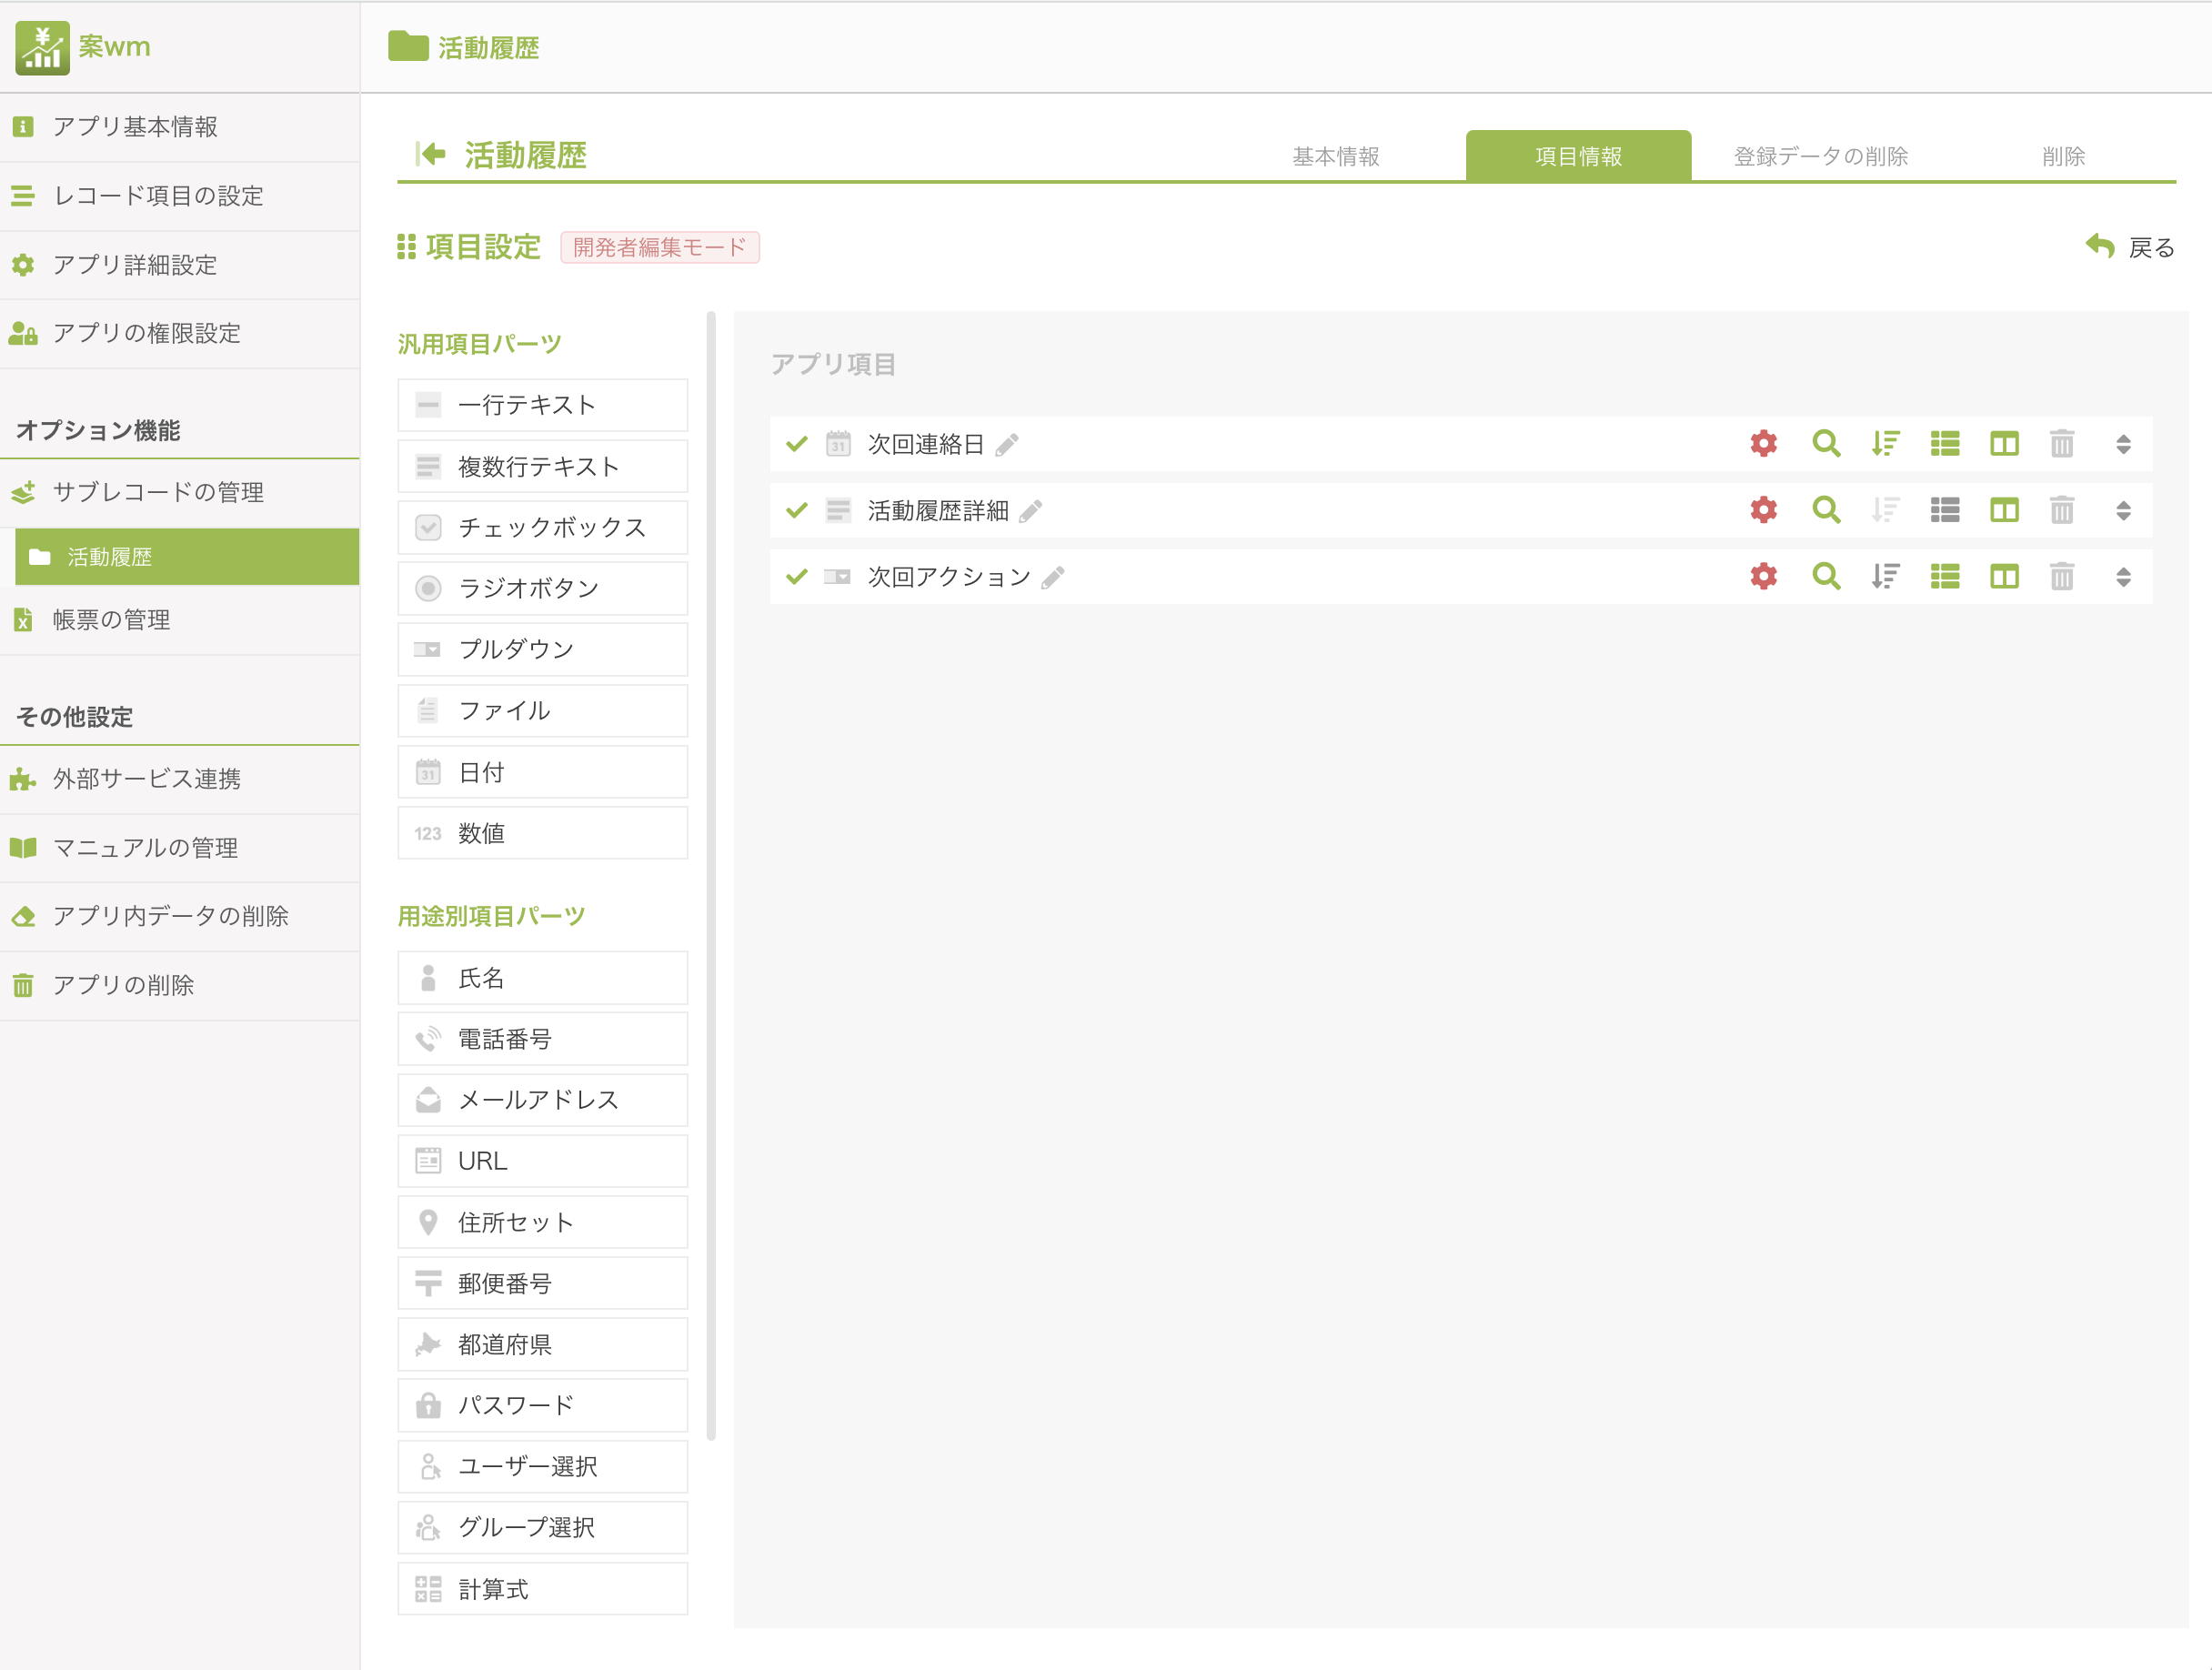Select the 住所セット field part

[x=543, y=1222]
